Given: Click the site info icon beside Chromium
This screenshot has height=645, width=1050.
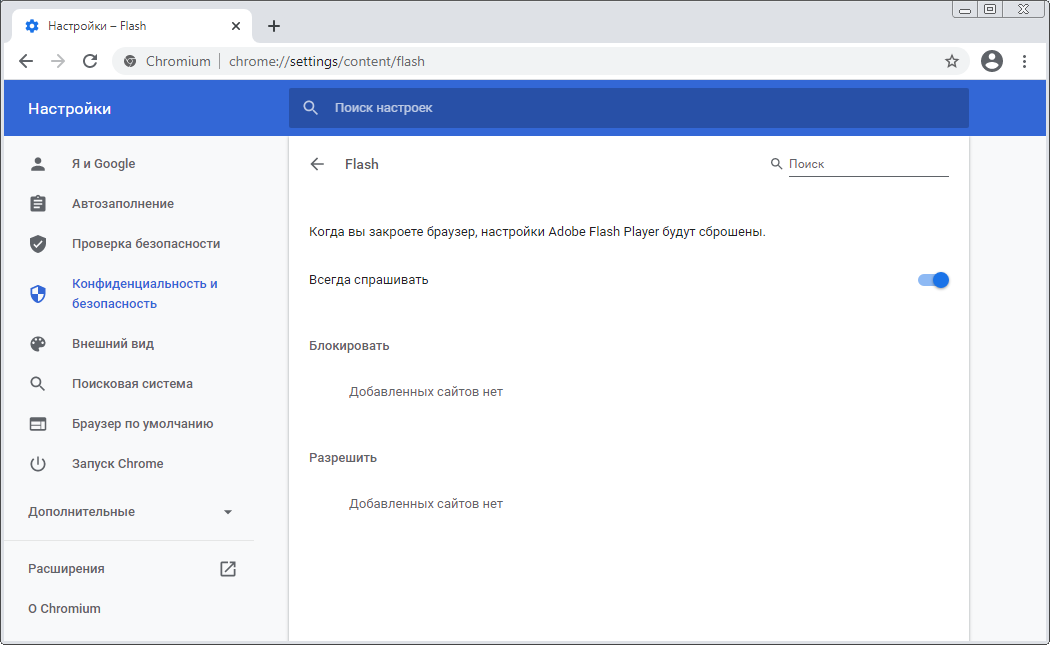Looking at the screenshot, I should coord(130,61).
